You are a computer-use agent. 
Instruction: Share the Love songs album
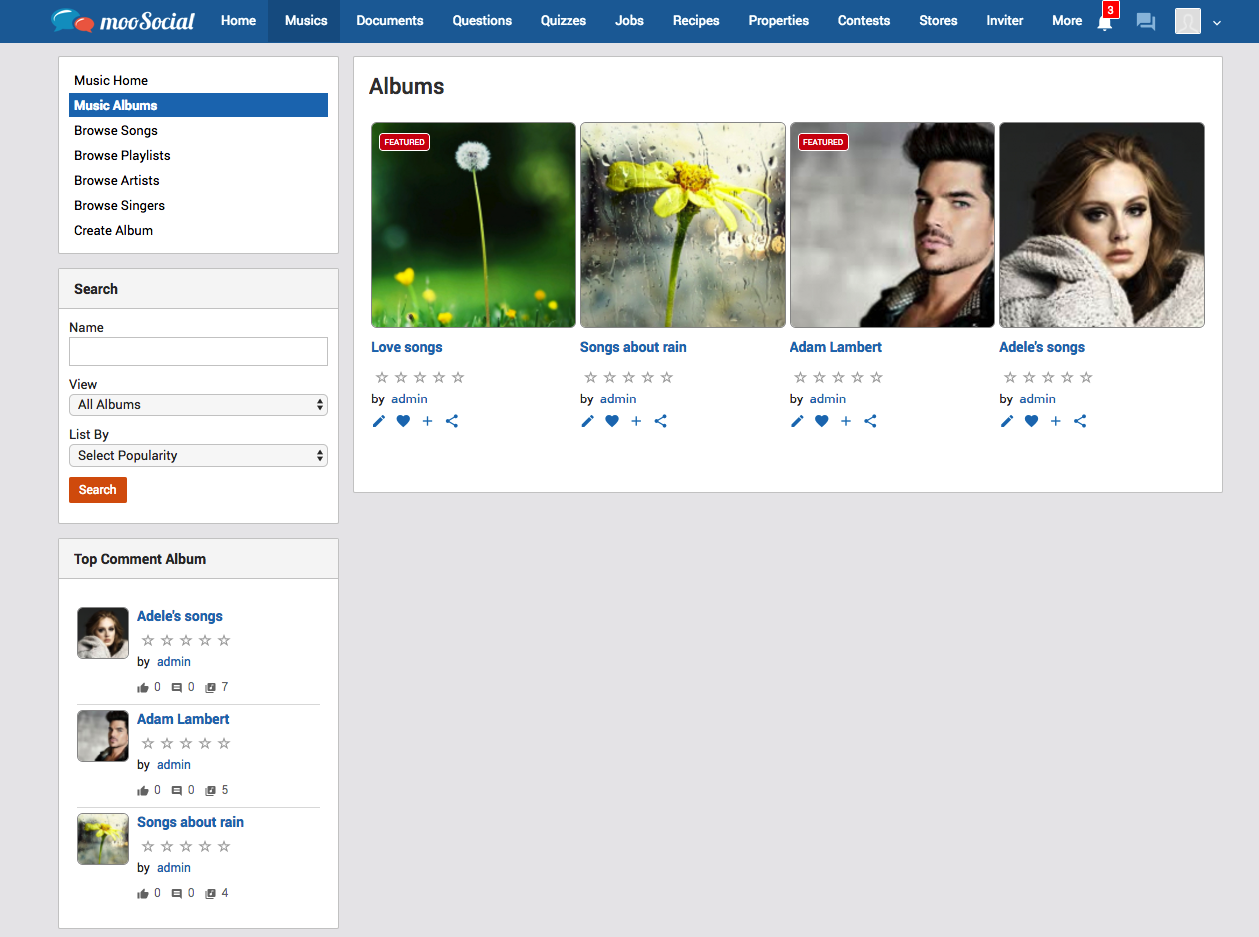[x=452, y=421]
